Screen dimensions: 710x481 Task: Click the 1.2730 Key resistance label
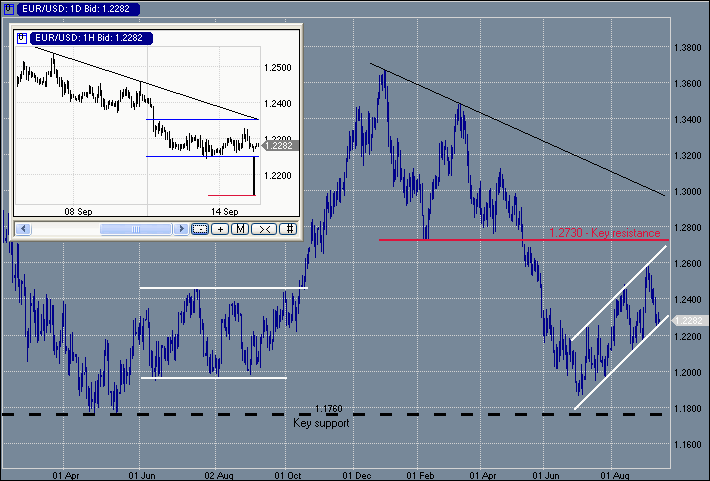(604, 233)
